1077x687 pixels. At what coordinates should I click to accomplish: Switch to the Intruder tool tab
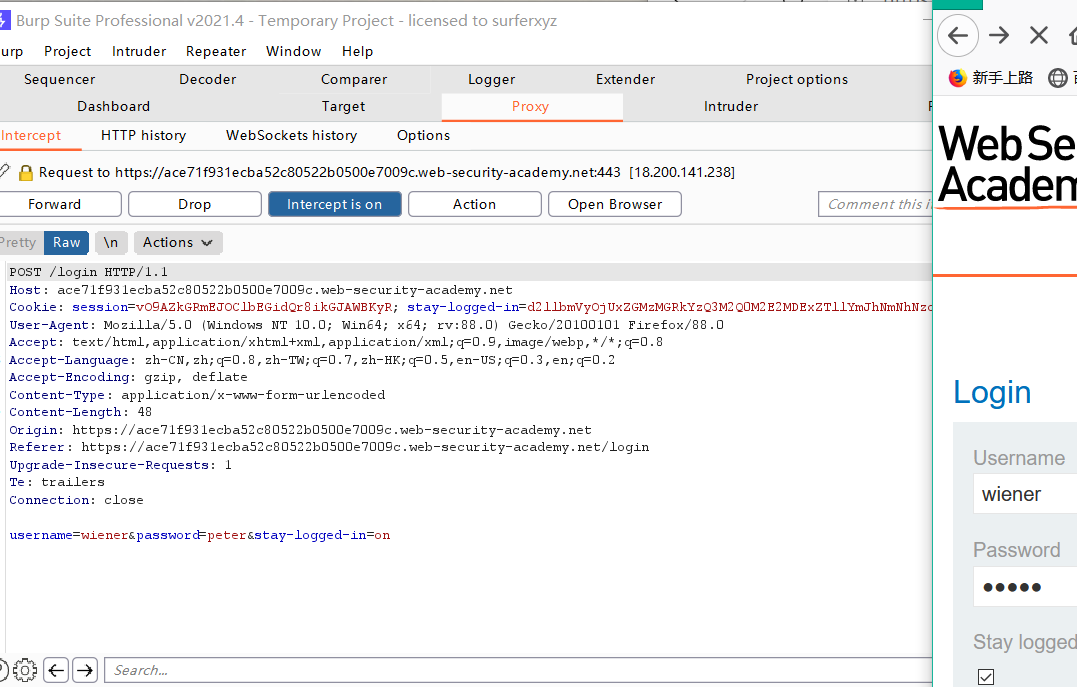(x=731, y=106)
